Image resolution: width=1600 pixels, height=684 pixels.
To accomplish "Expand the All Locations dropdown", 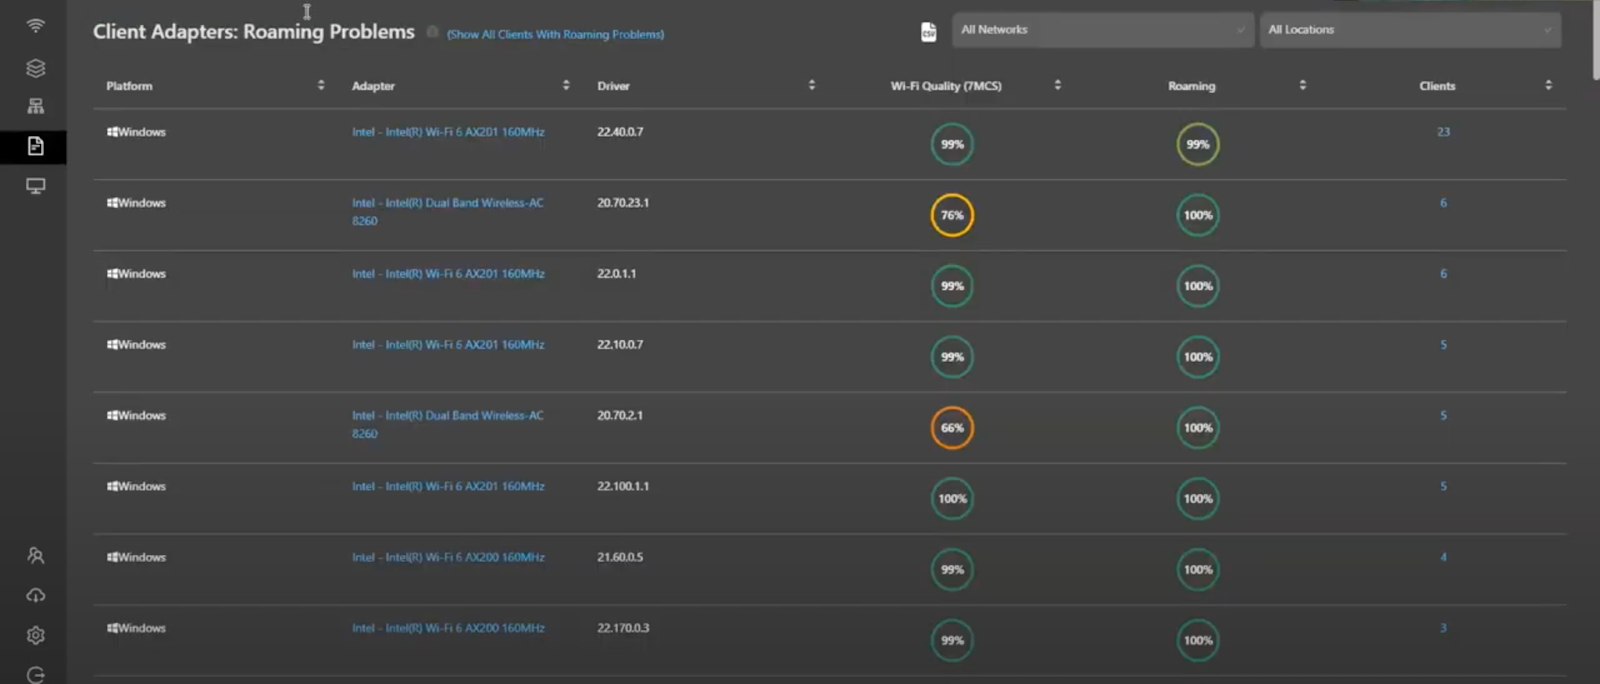I will click(1410, 30).
